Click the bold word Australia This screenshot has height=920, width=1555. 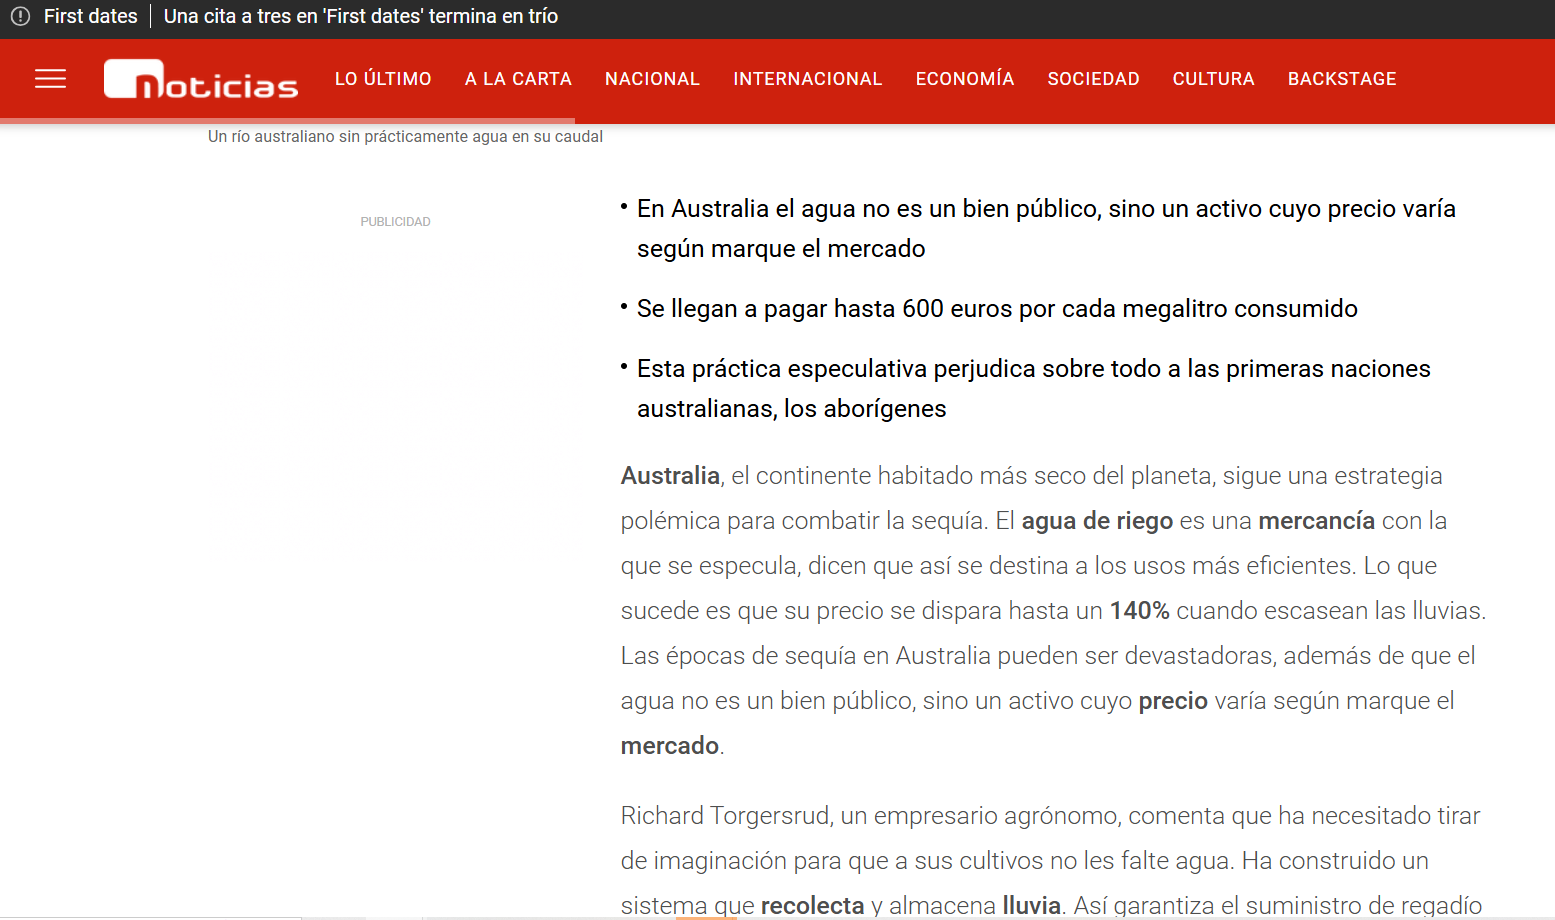(x=670, y=476)
